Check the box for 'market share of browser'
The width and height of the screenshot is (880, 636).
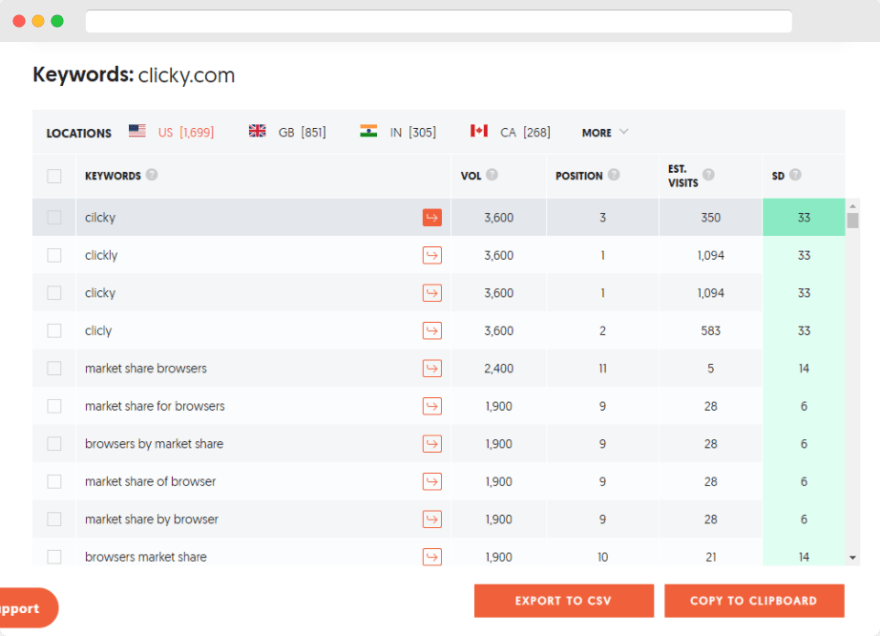click(x=54, y=482)
